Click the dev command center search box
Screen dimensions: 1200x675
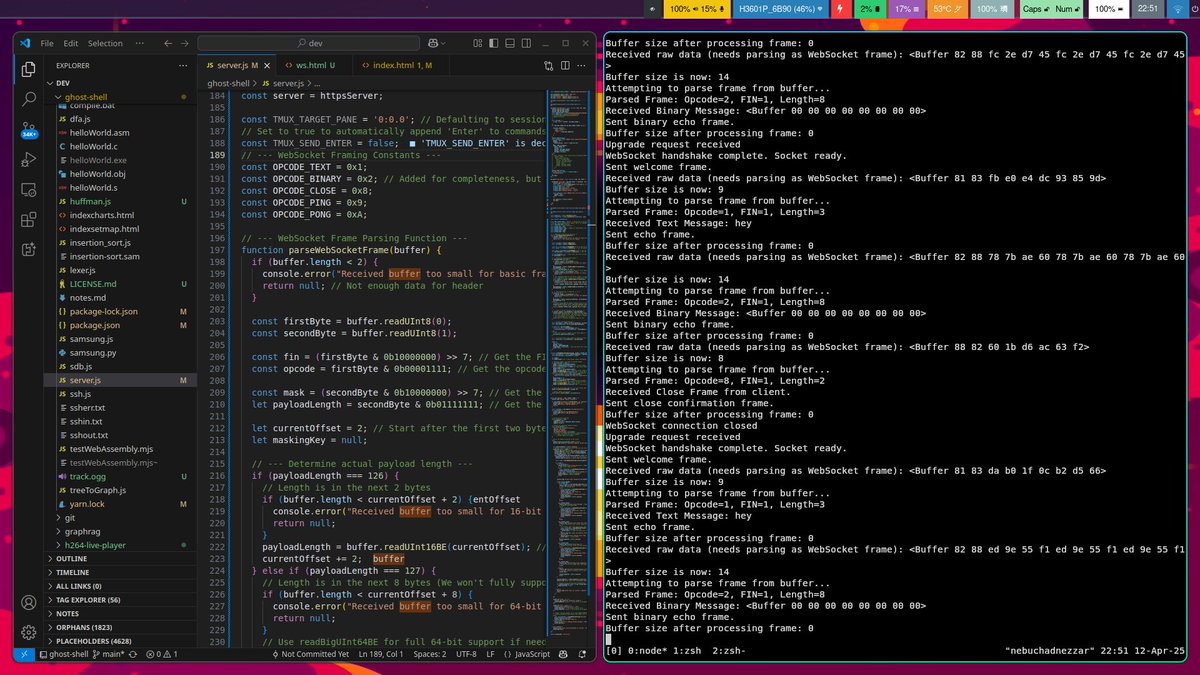click(x=308, y=43)
